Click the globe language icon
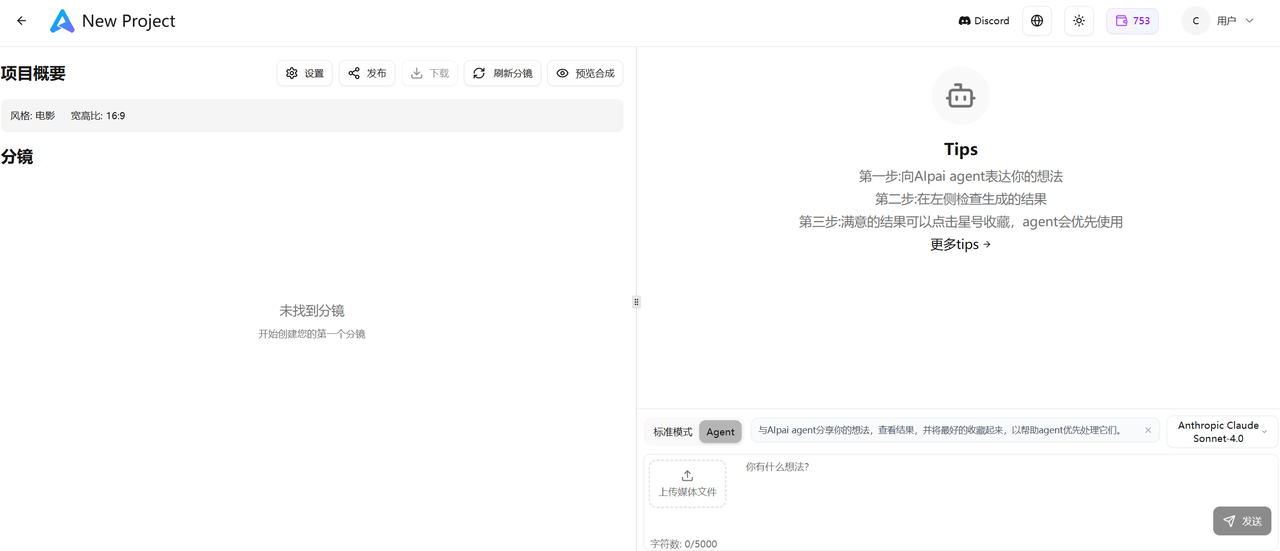This screenshot has height=551, width=1280. (1037, 21)
